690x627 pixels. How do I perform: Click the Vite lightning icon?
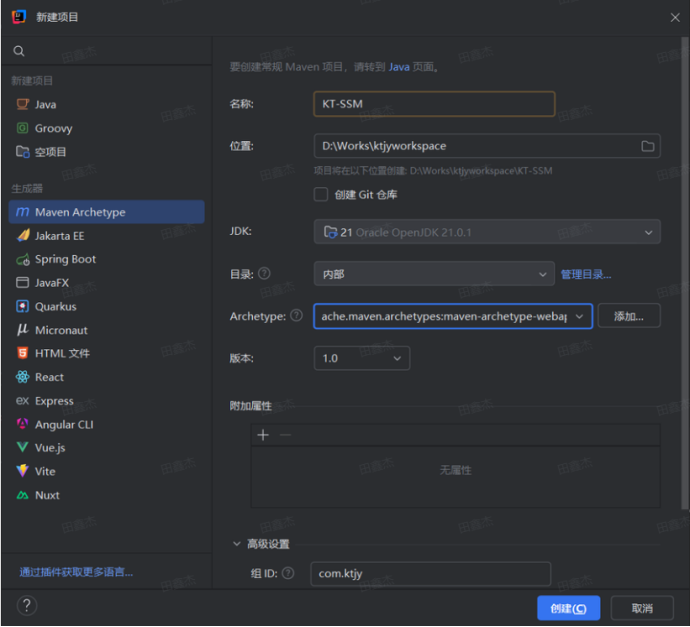pos(22,471)
